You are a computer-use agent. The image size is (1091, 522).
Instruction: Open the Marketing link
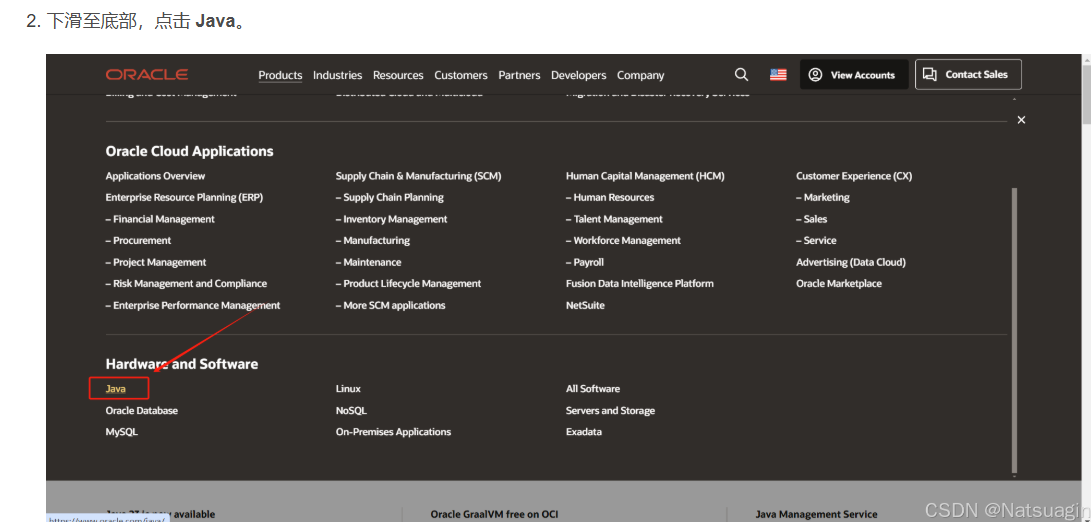(823, 197)
